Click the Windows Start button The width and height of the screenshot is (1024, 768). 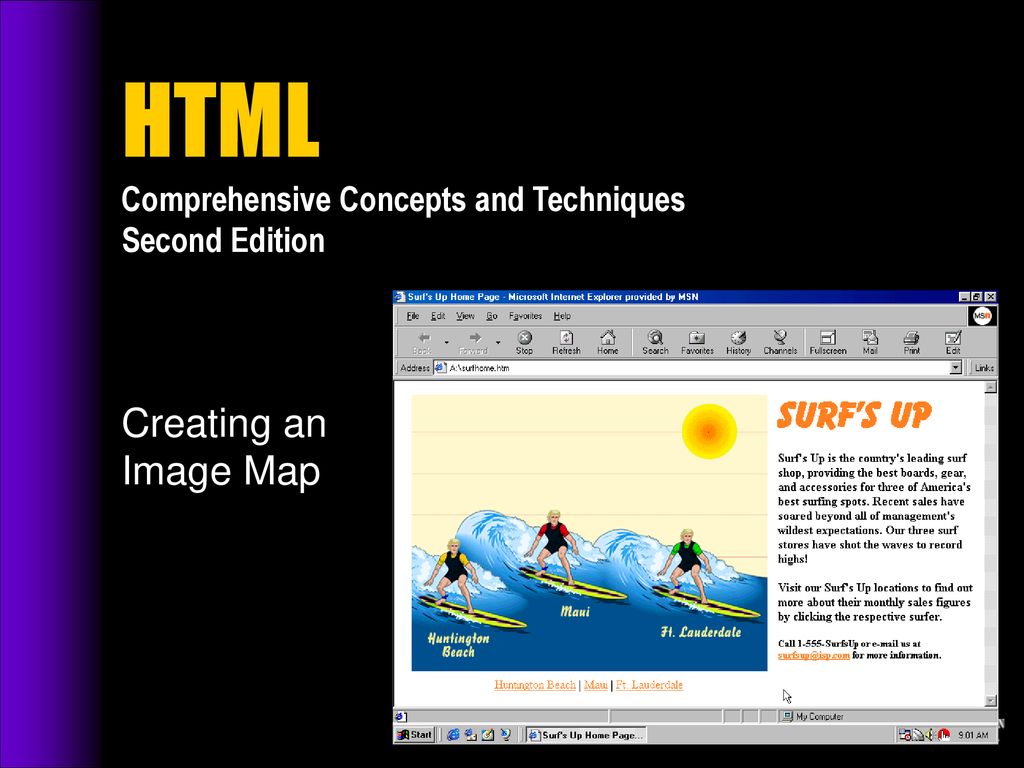click(415, 735)
